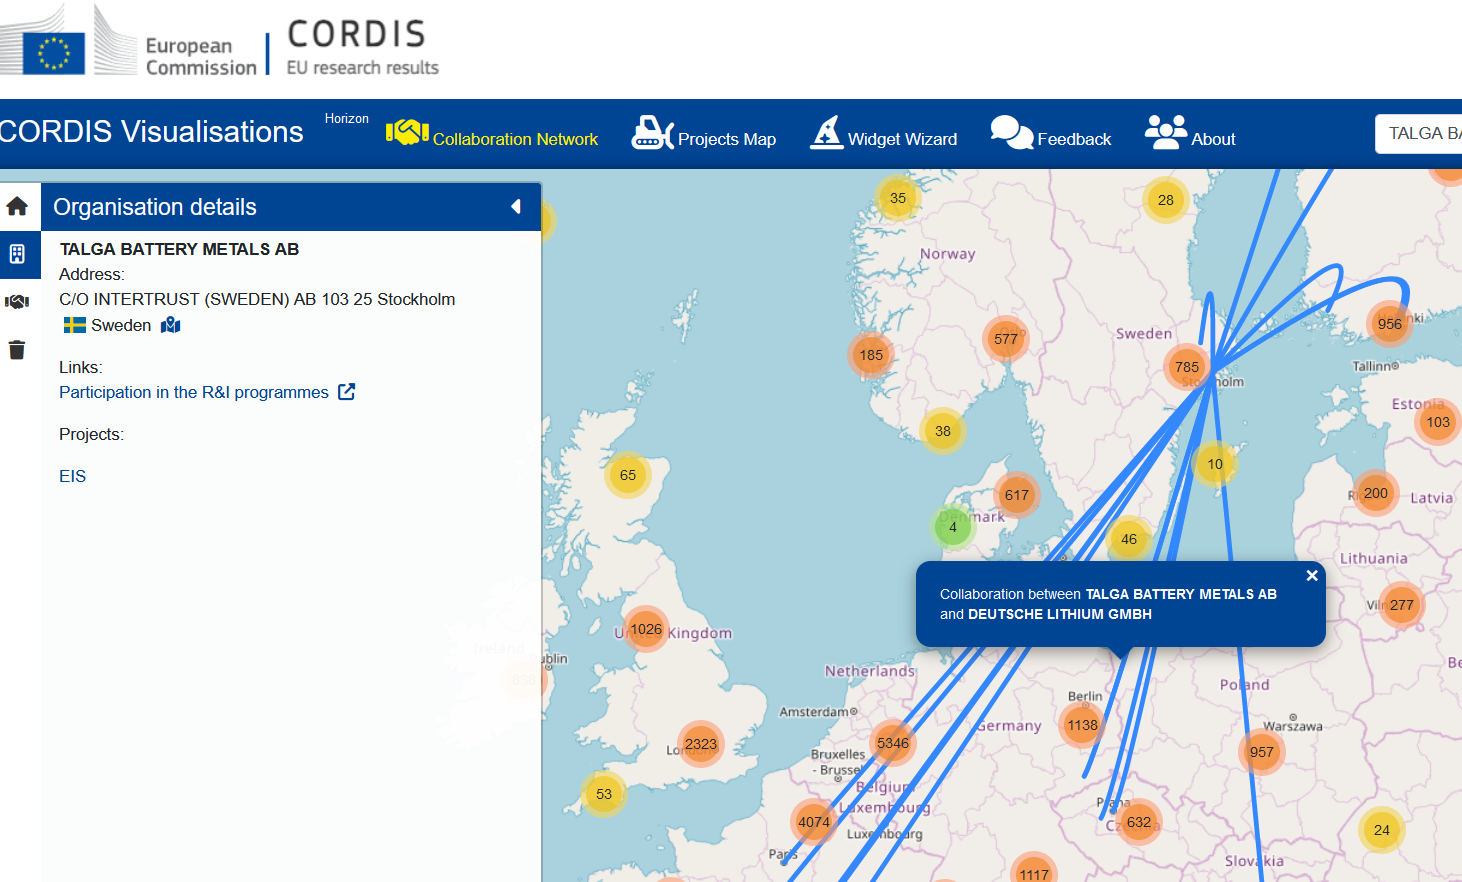Open Participation in the R&I programmes link
The width and height of the screenshot is (1462, 882).
pyautogui.click(x=194, y=392)
